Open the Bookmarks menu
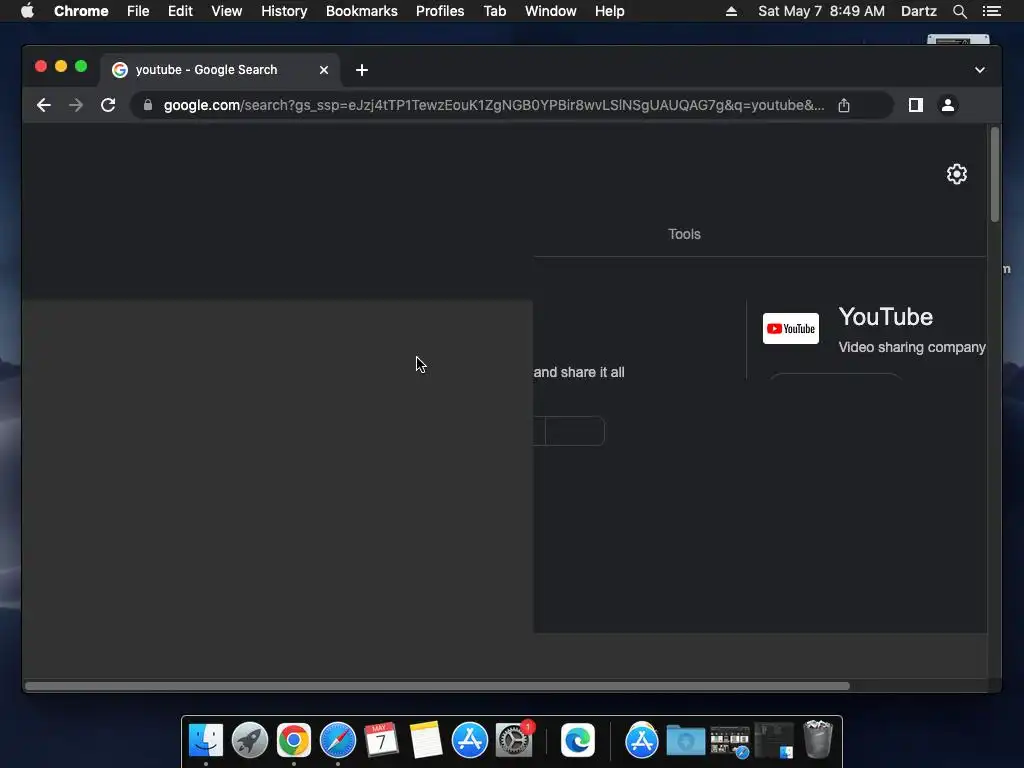 [362, 11]
